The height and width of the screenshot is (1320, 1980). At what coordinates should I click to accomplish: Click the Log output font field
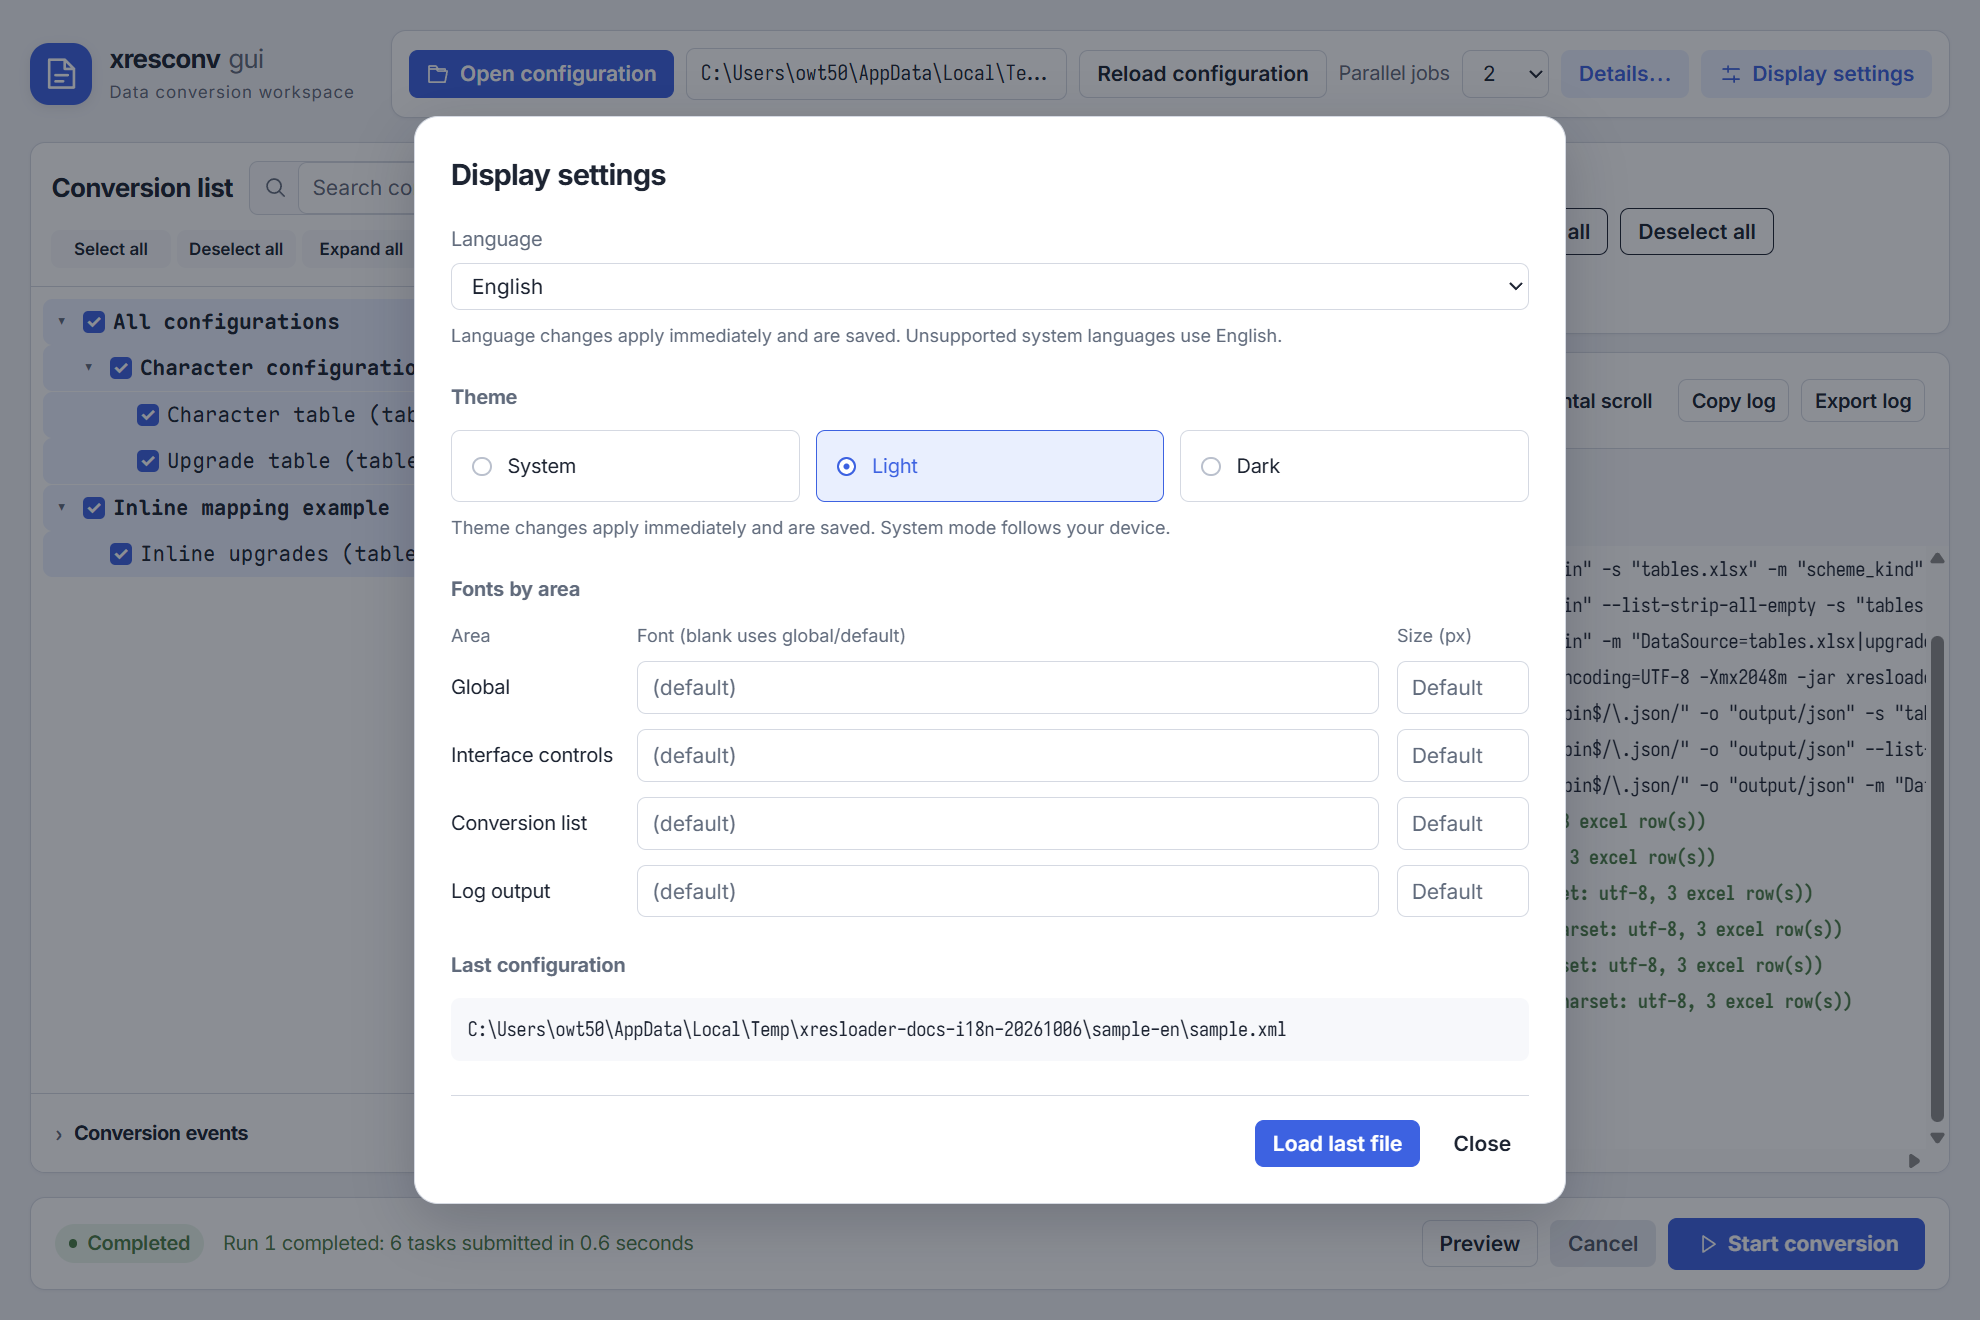click(1007, 891)
